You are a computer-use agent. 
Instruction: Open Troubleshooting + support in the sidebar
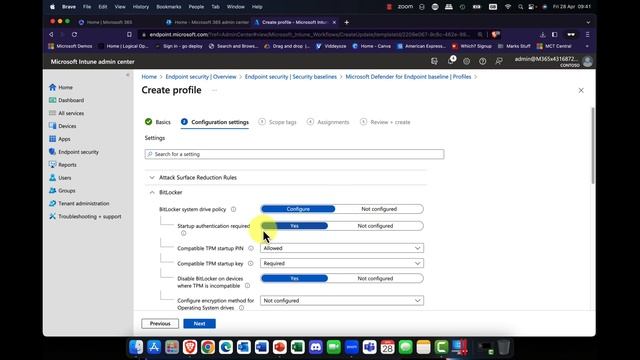85,216
